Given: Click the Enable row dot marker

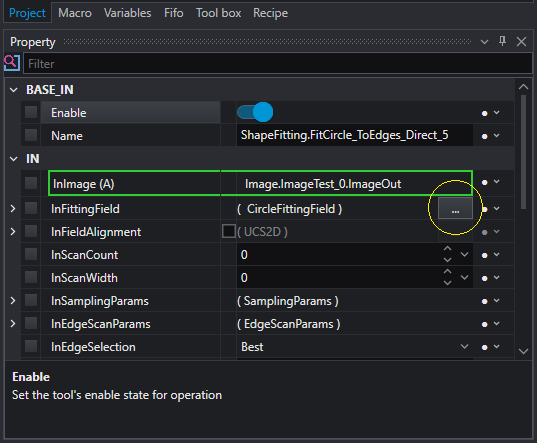Looking at the screenshot, I should coord(484,113).
